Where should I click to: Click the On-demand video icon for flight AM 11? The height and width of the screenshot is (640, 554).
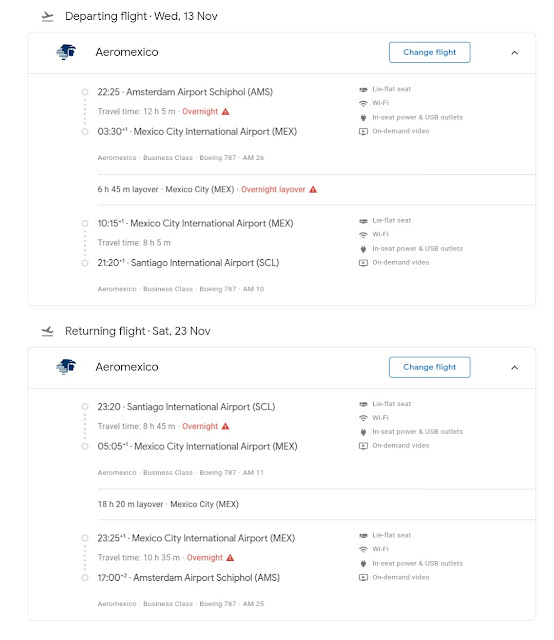363,446
